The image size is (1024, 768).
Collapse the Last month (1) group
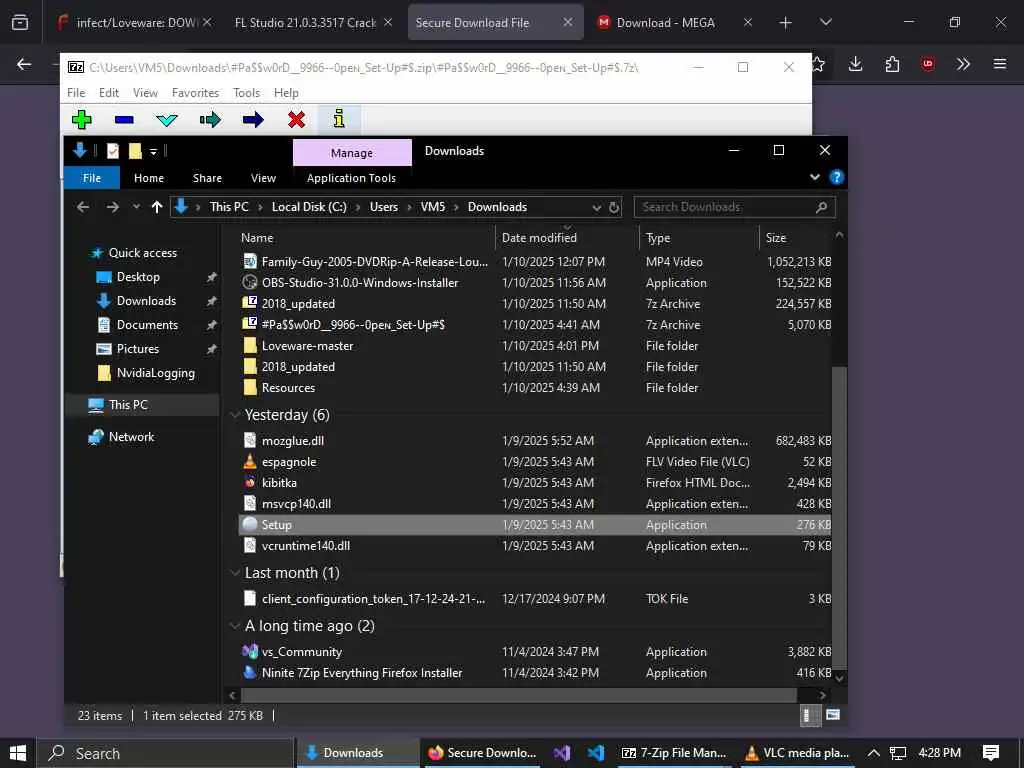click(235, 573)
